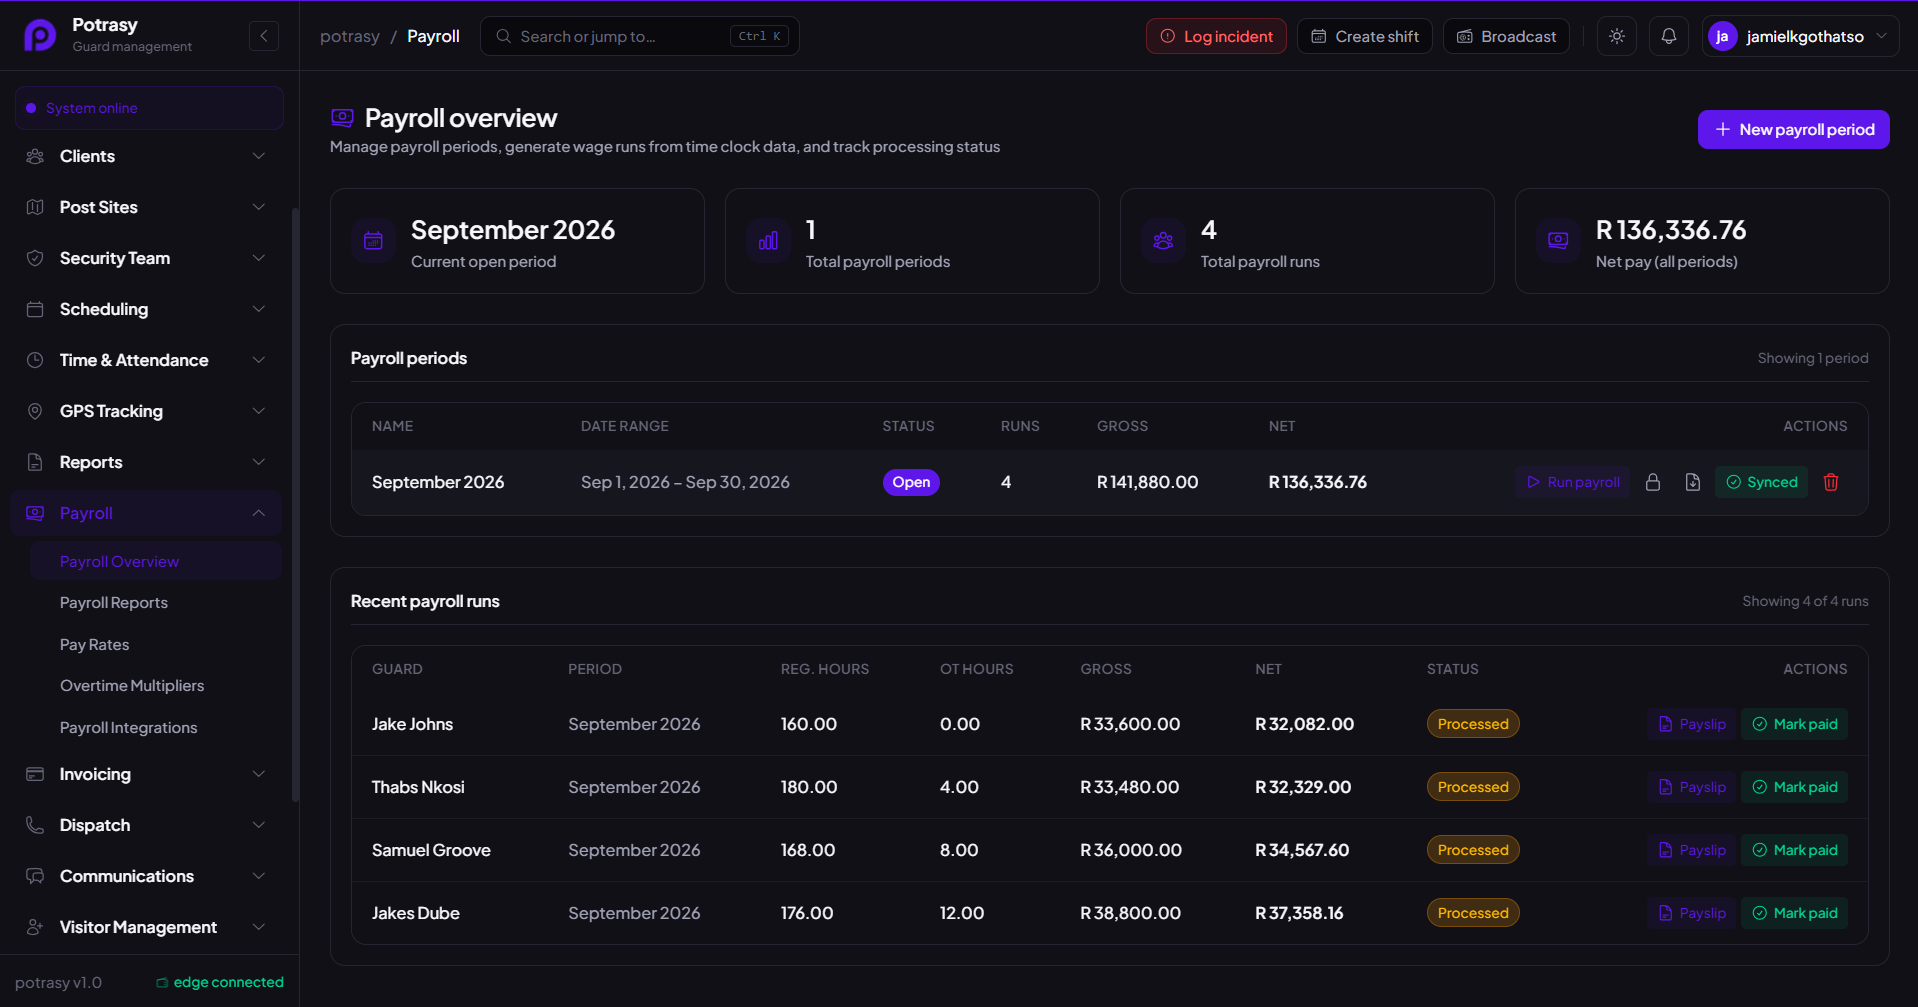Click the Dispatch phone icon
Image resolution: width=1918 pixels, height=1007 pixels.
(x=35, y=825)
